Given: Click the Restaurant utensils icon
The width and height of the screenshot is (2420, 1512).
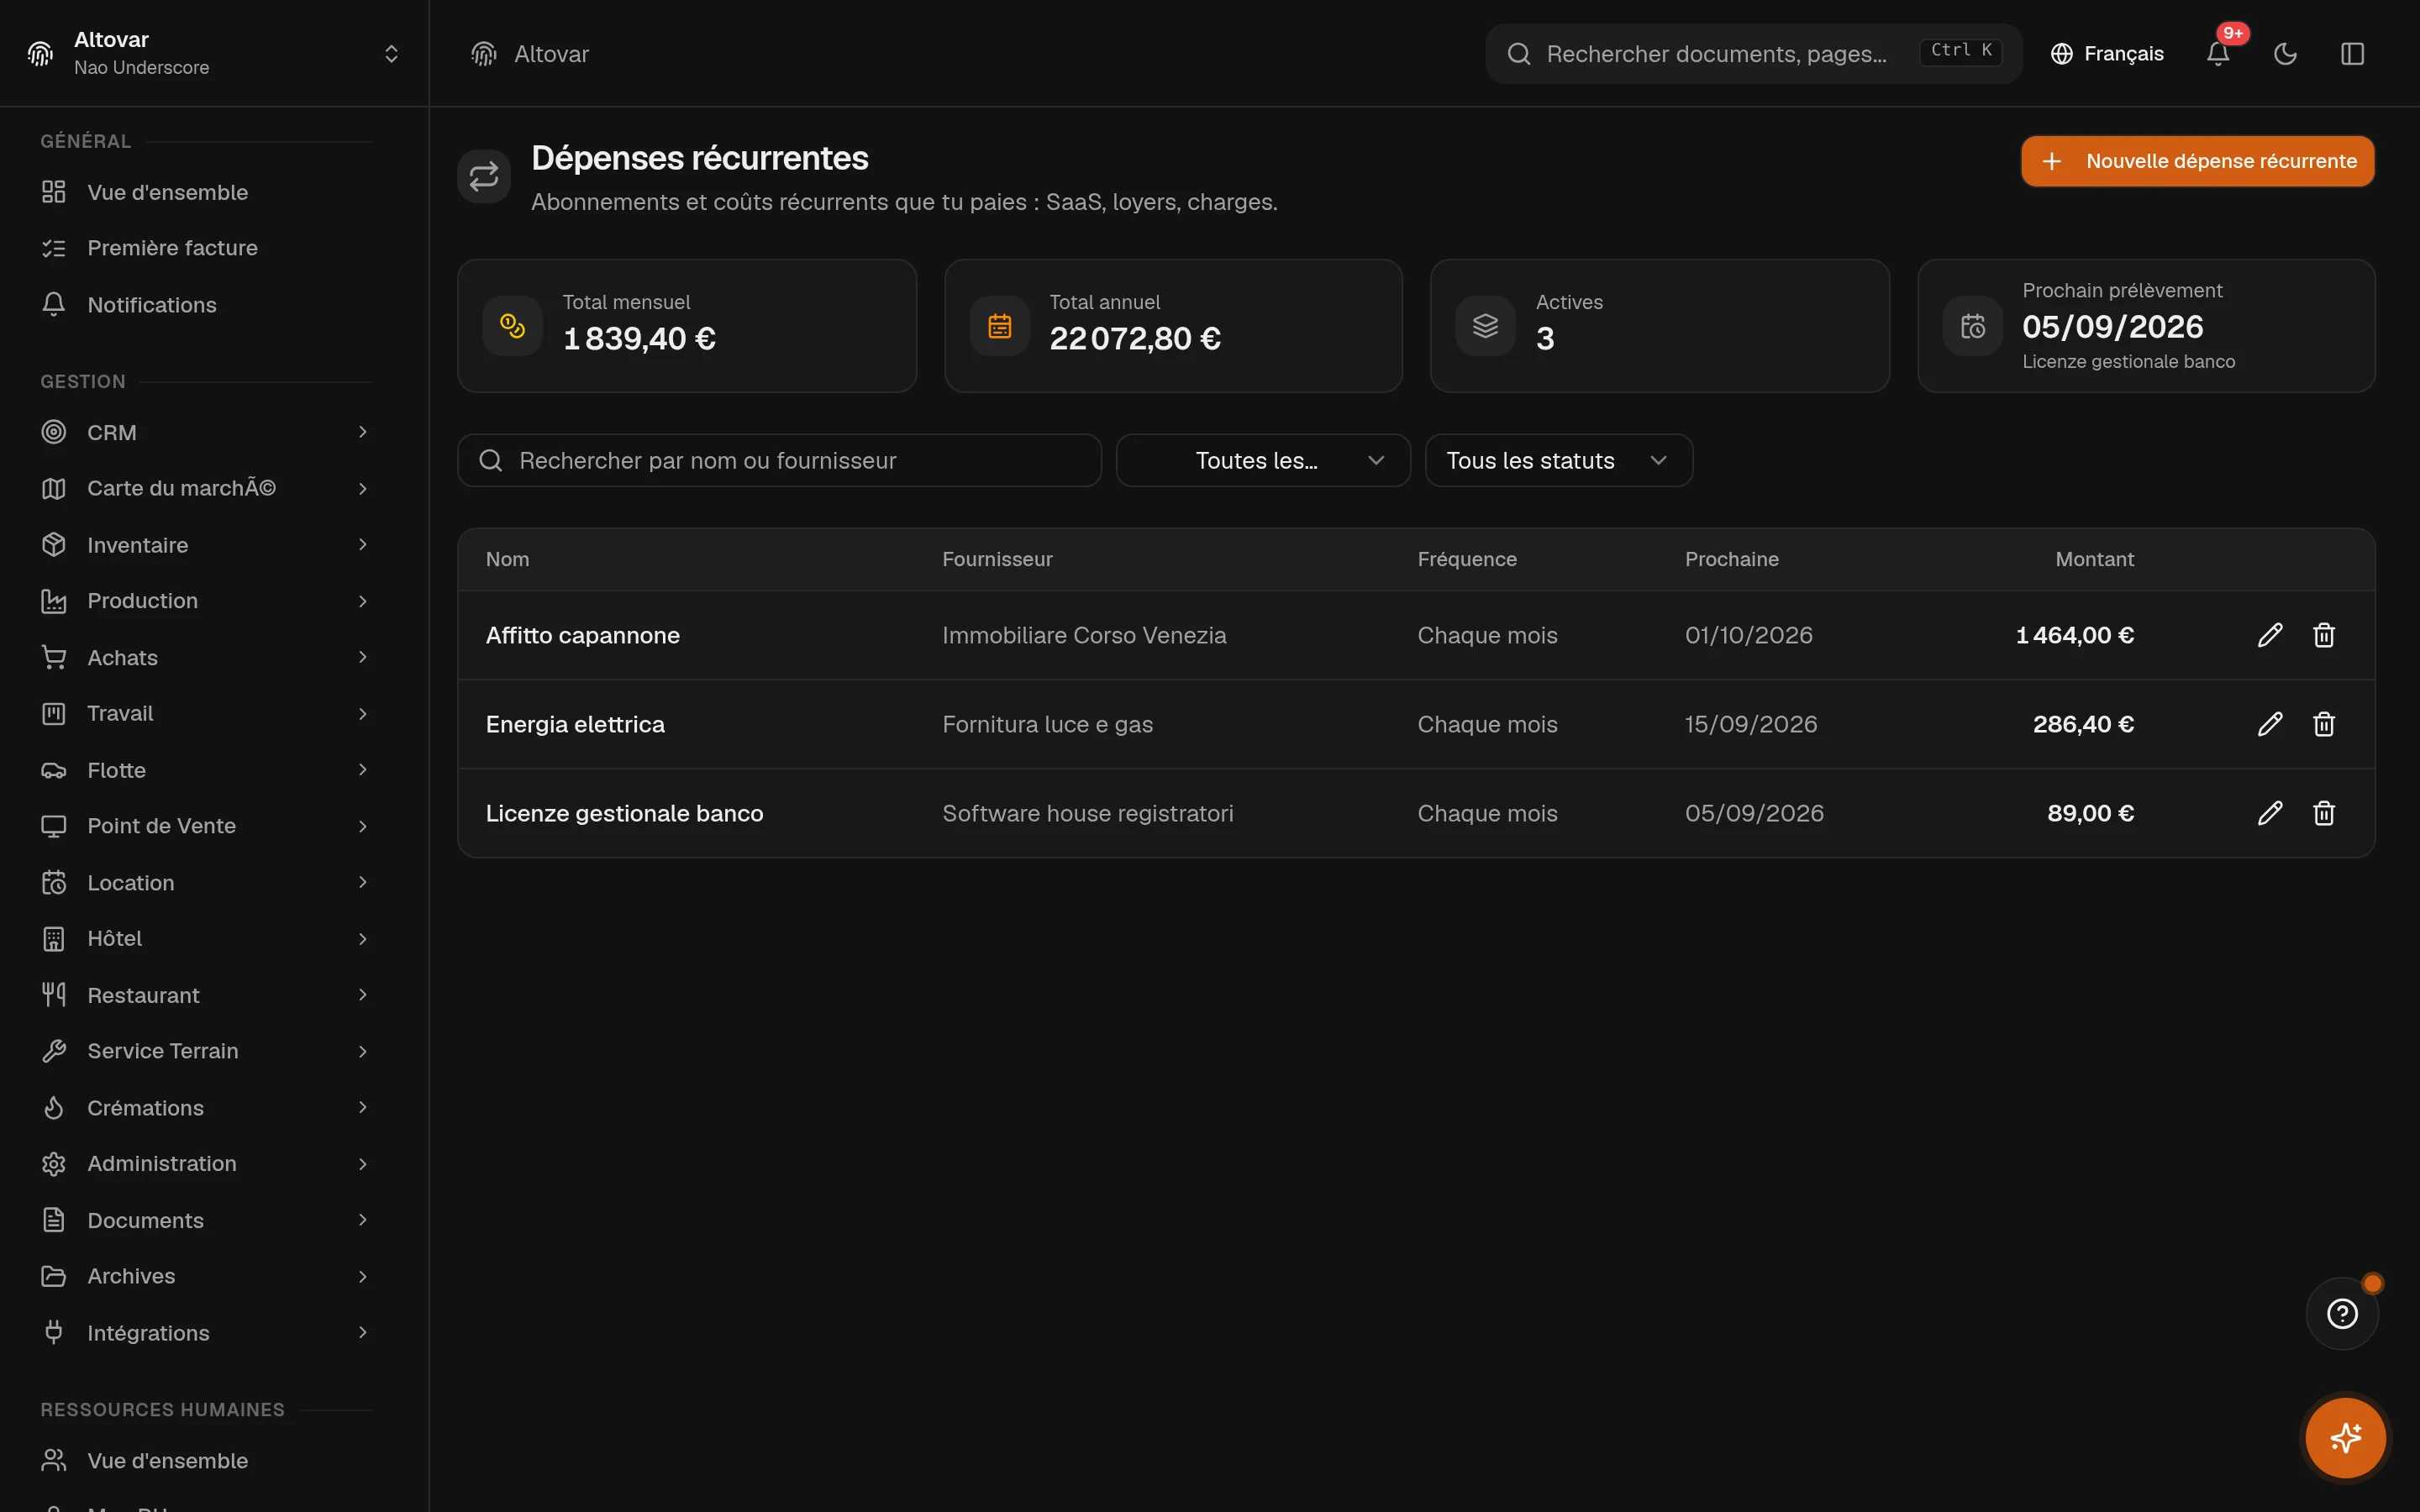Looking at the screenshot, I should pos(54,995).
